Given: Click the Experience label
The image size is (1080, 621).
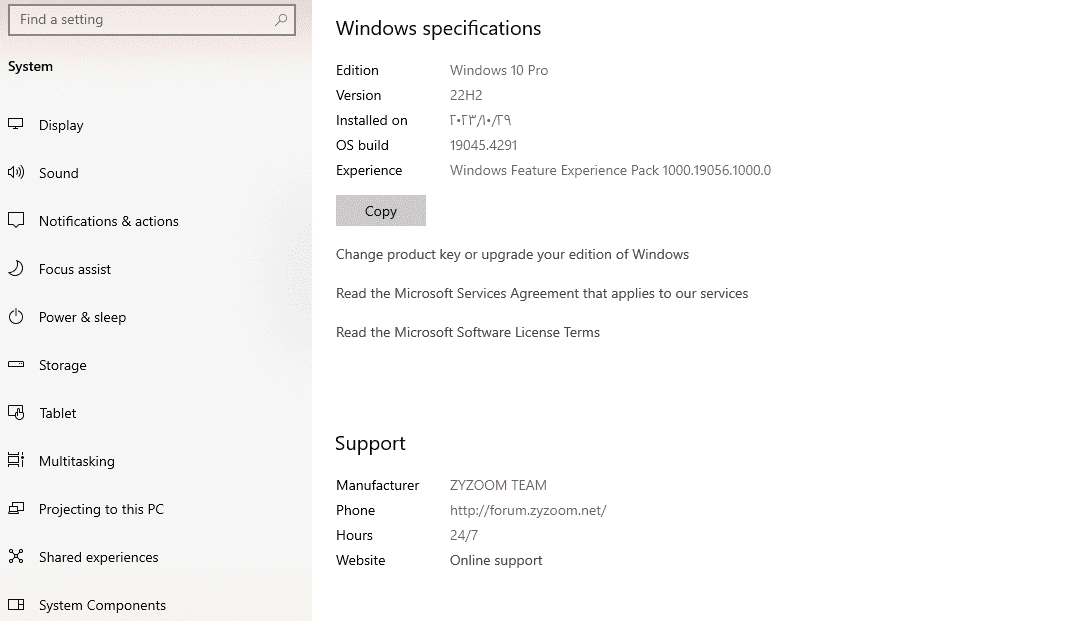Looking at the screenshot, I should [369, 170].
